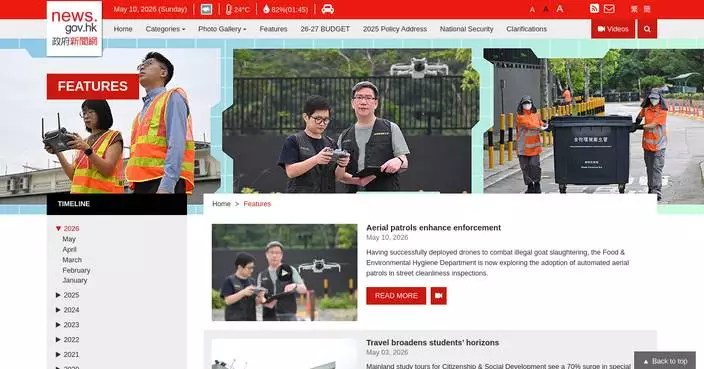The image size is (704, 369).
Task: Select April under 2026 timeline
Action: [70, 249]
